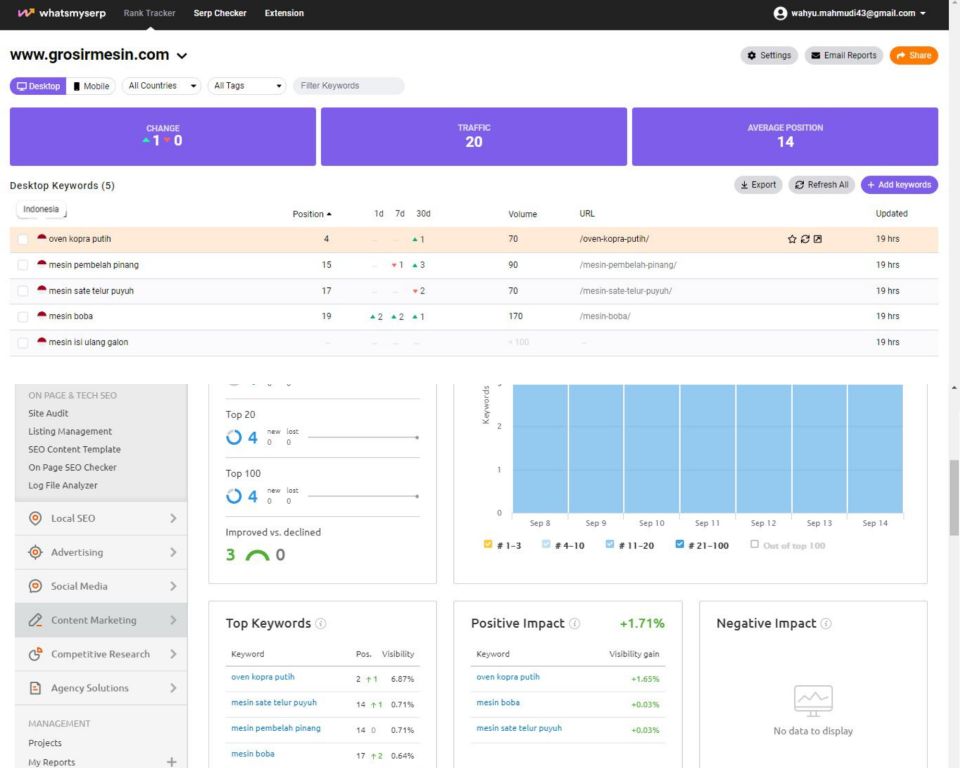
Task: Click the Social Media icon
Action: coord(36,586)
